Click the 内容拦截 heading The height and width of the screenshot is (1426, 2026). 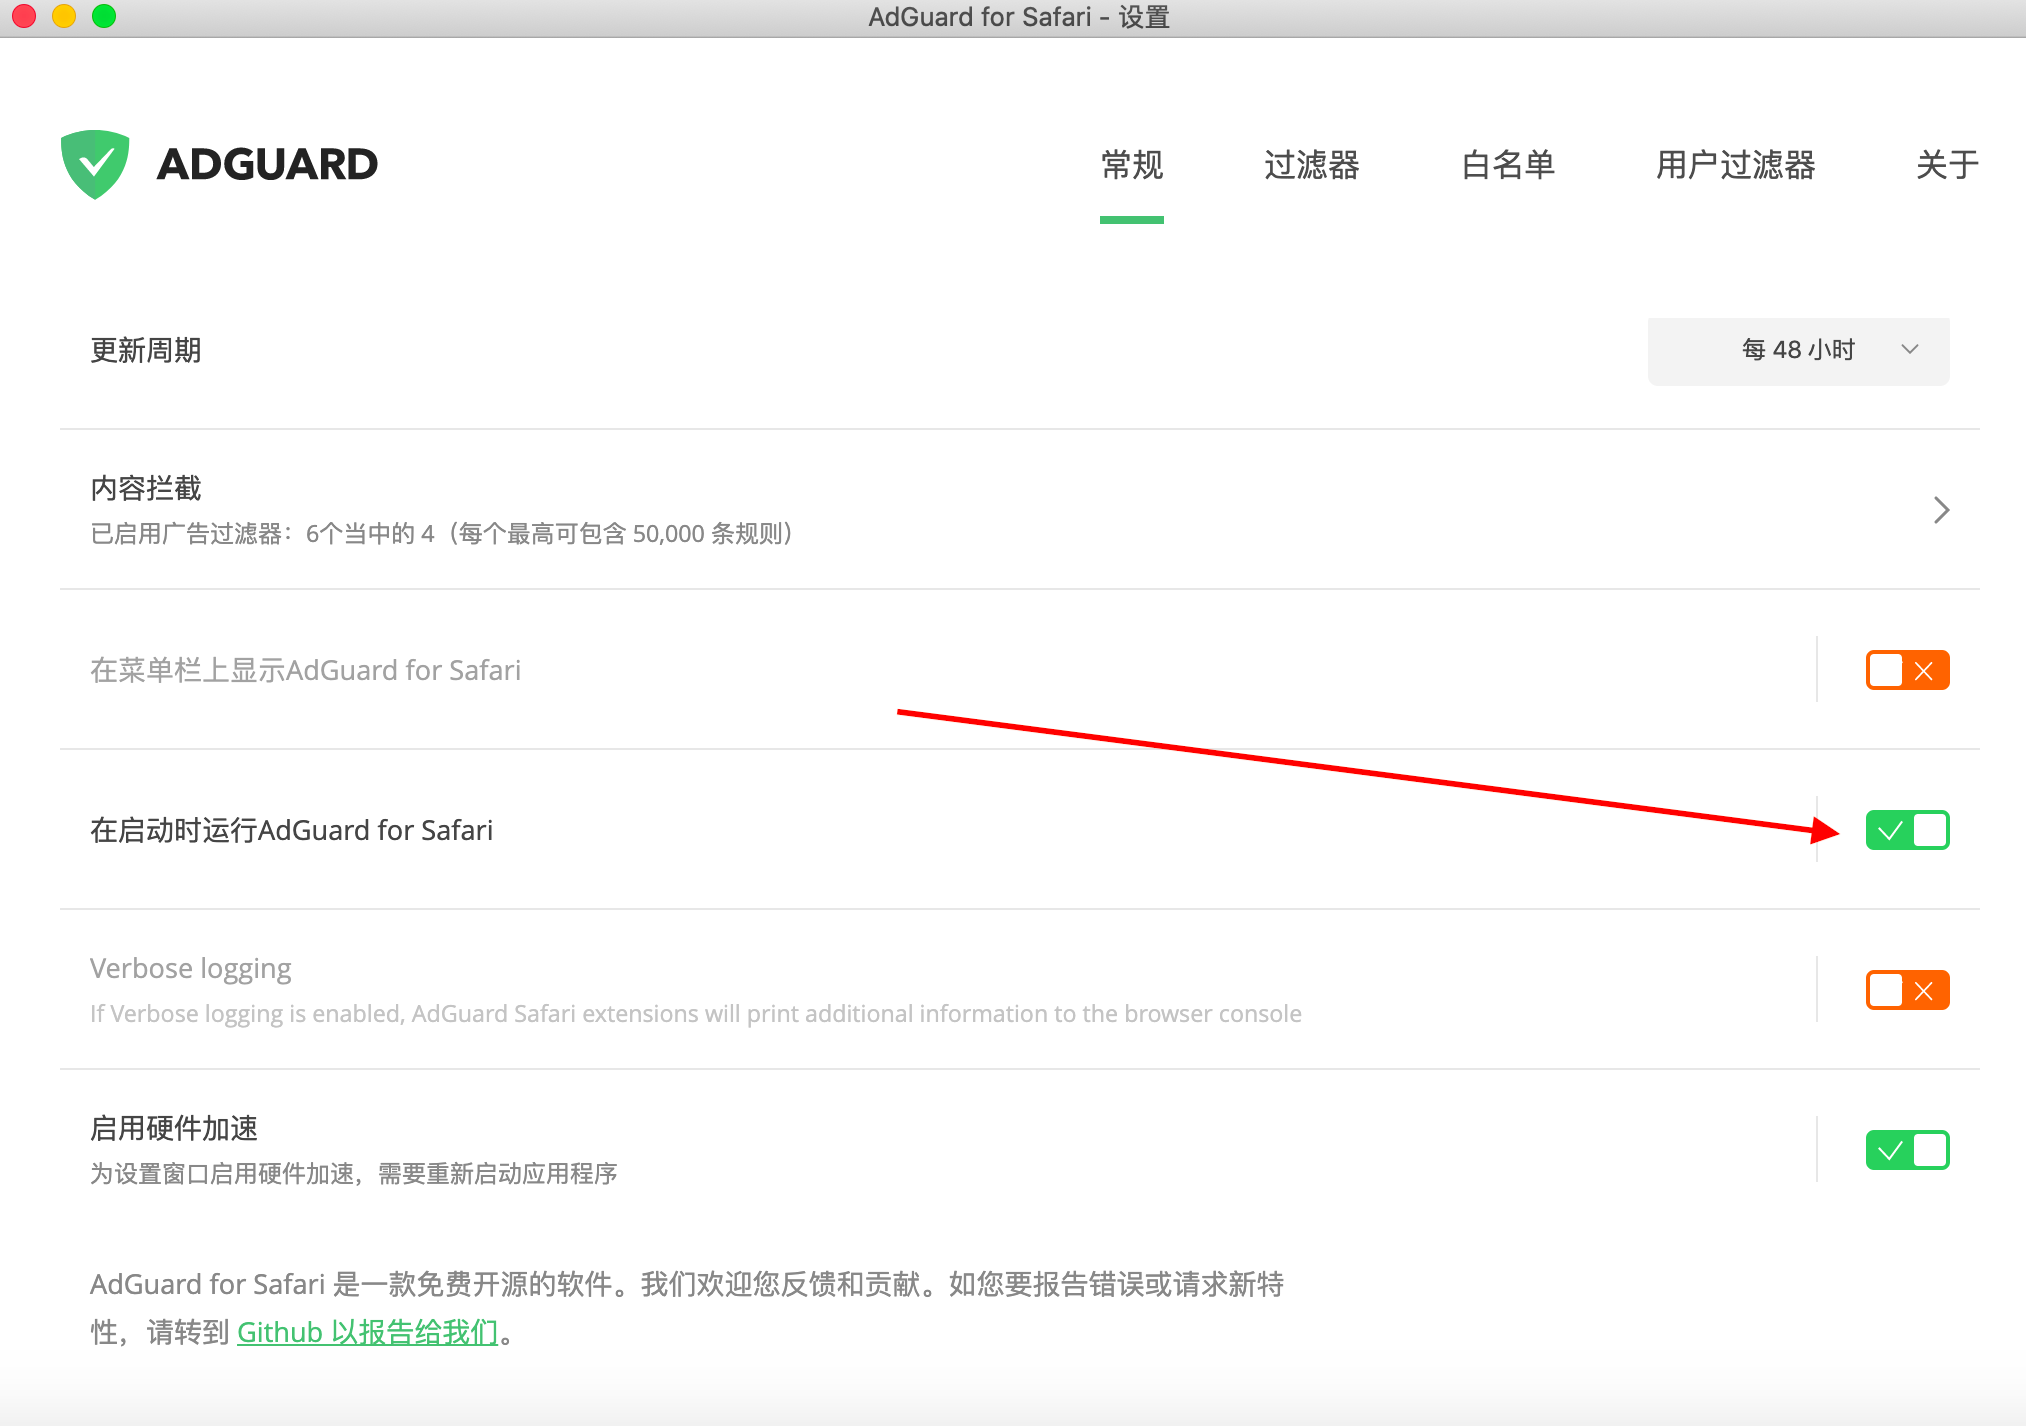click(x=146, y=488)
